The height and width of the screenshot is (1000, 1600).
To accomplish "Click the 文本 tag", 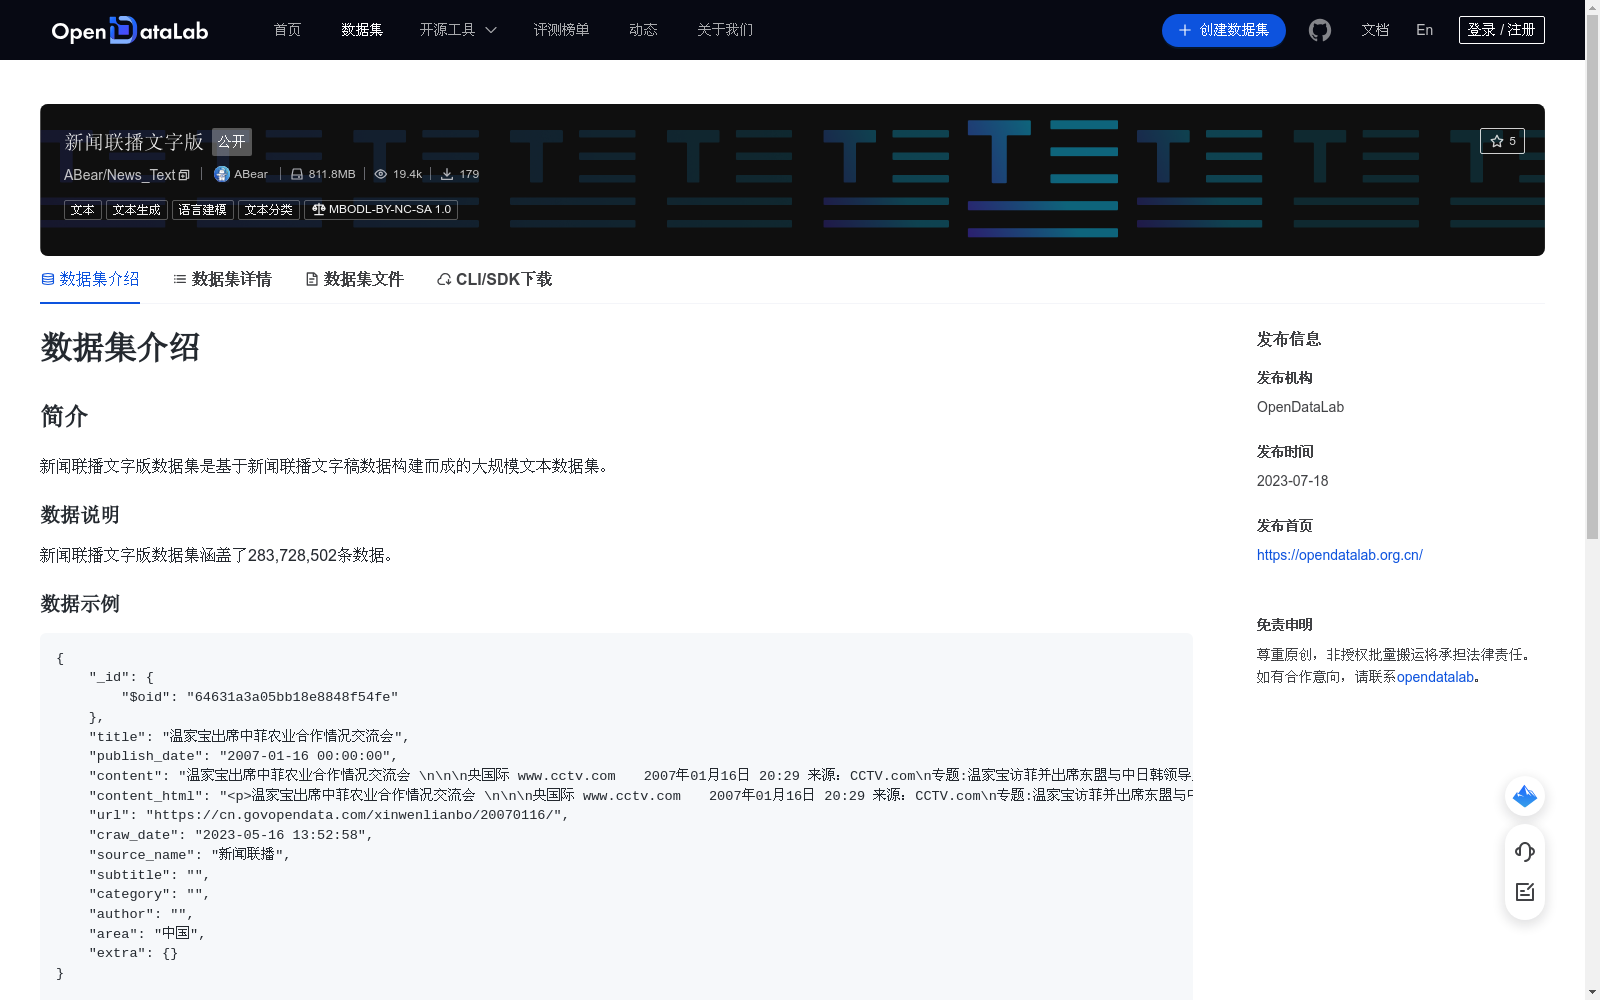I will click(x=83, y=210).
